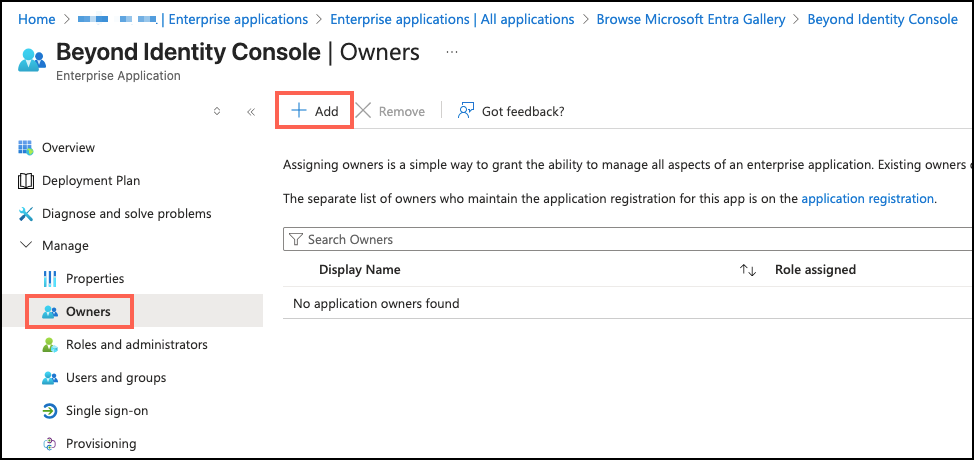Click the No application owners found row
Viewport: 974px width, 460px height.
pyautogui.click(x=628, y=304)
